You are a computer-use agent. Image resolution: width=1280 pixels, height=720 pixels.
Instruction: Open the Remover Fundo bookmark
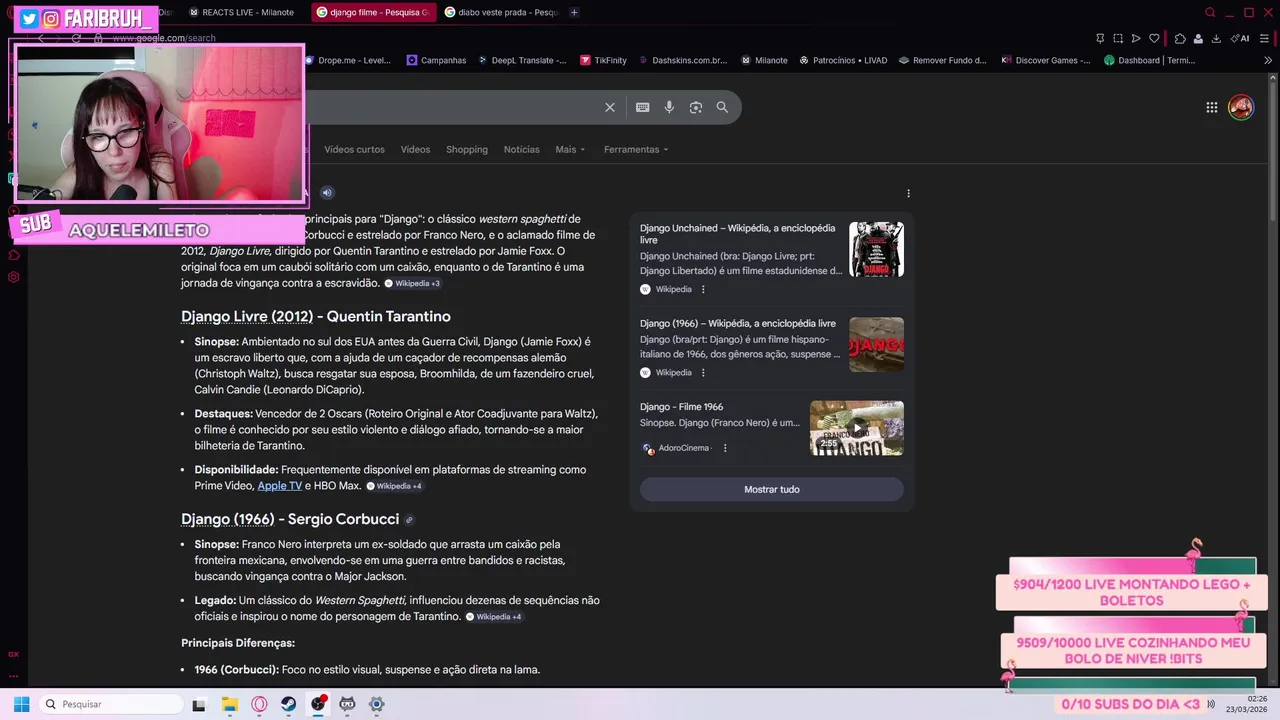(x=942, y=60)
